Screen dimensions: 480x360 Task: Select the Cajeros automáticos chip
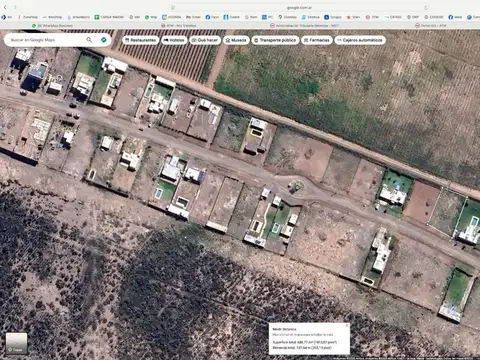tap(360, 40)
